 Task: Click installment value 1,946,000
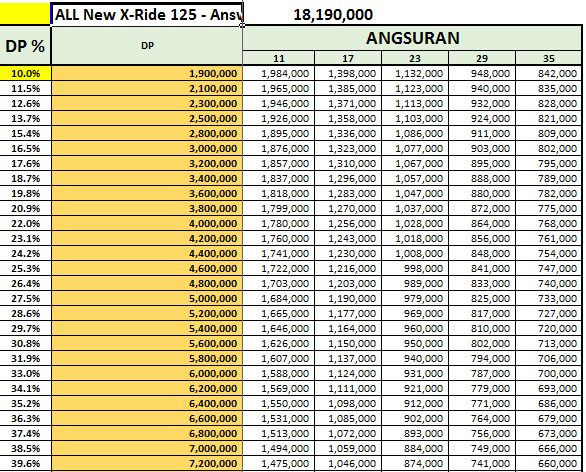click(x=278, y=104)
